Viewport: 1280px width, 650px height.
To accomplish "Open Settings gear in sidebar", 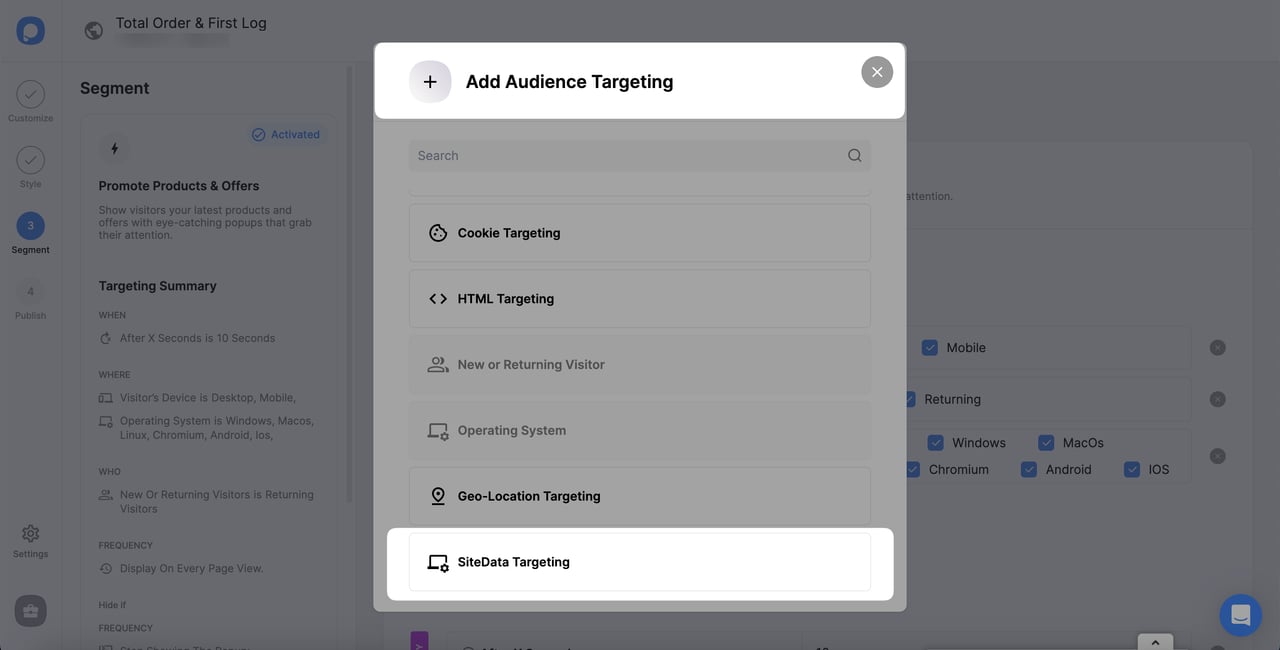I will click(x=30, y=541).
